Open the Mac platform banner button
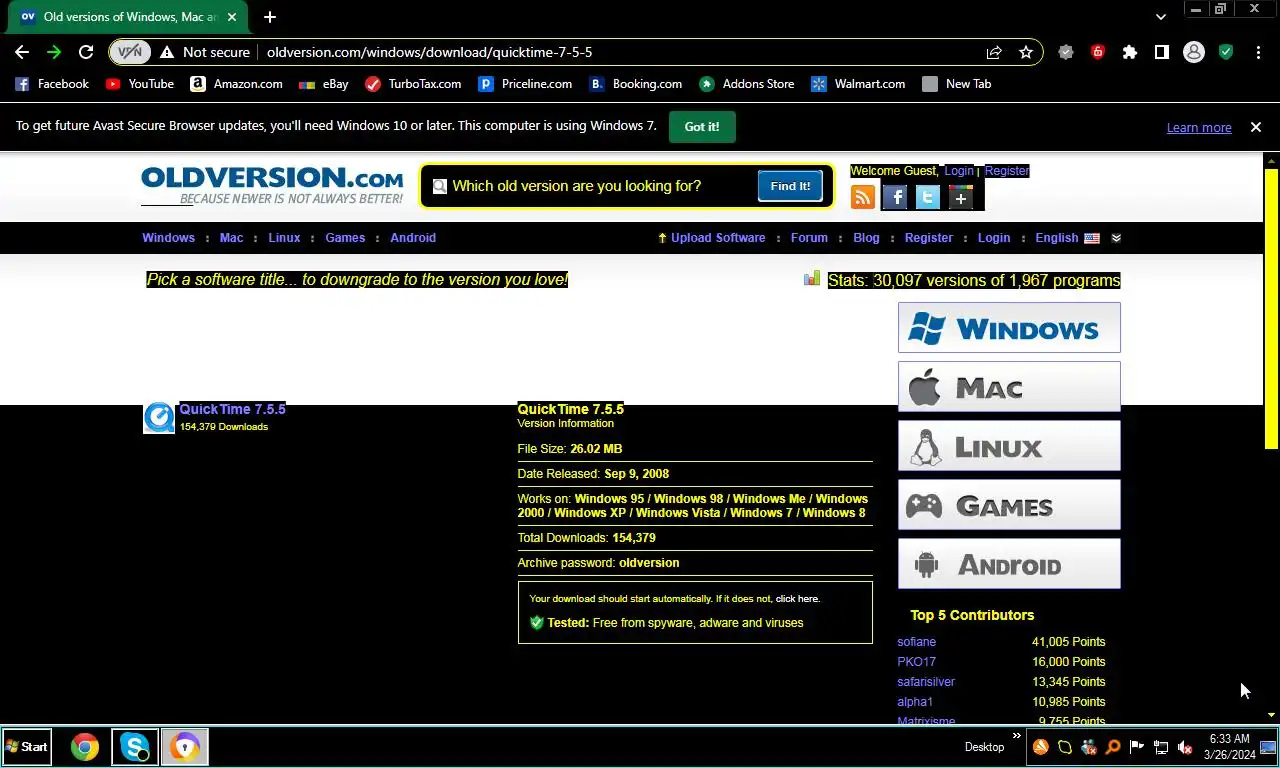The width and height of the screenshot is (1280, 768). coord(1009,386)
